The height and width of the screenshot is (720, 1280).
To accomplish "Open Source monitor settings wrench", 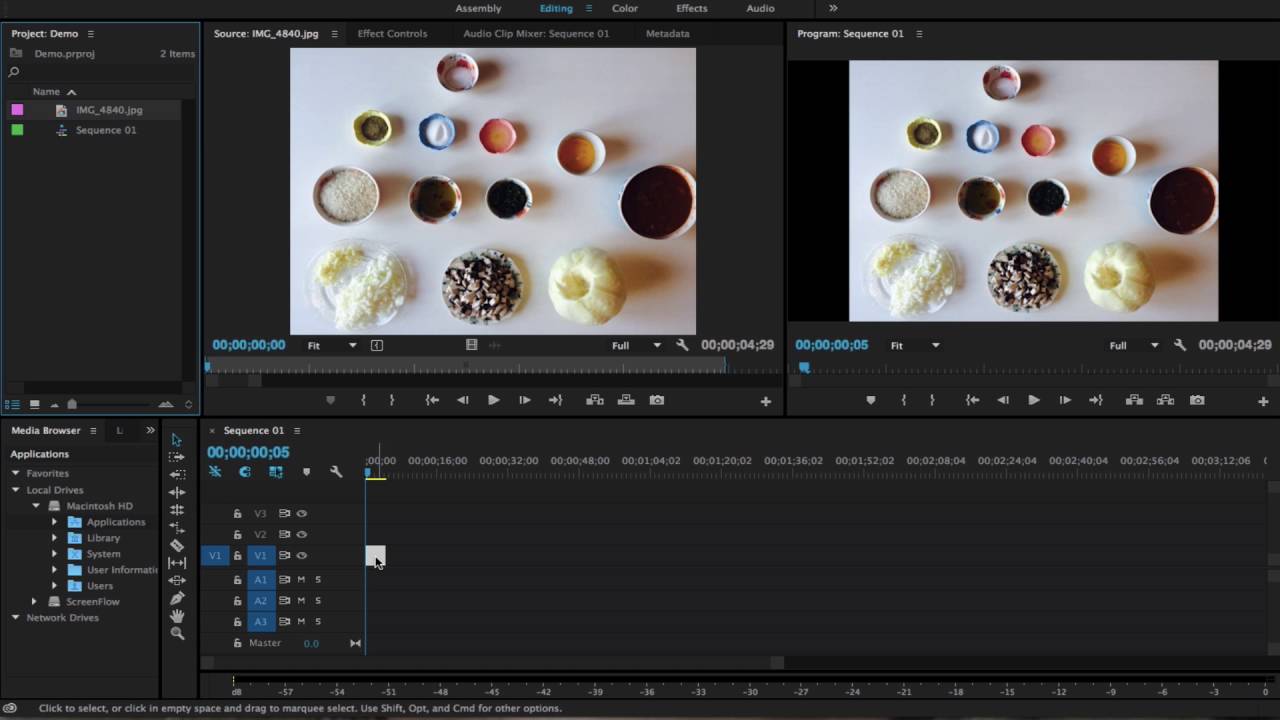I will (682, 345).
